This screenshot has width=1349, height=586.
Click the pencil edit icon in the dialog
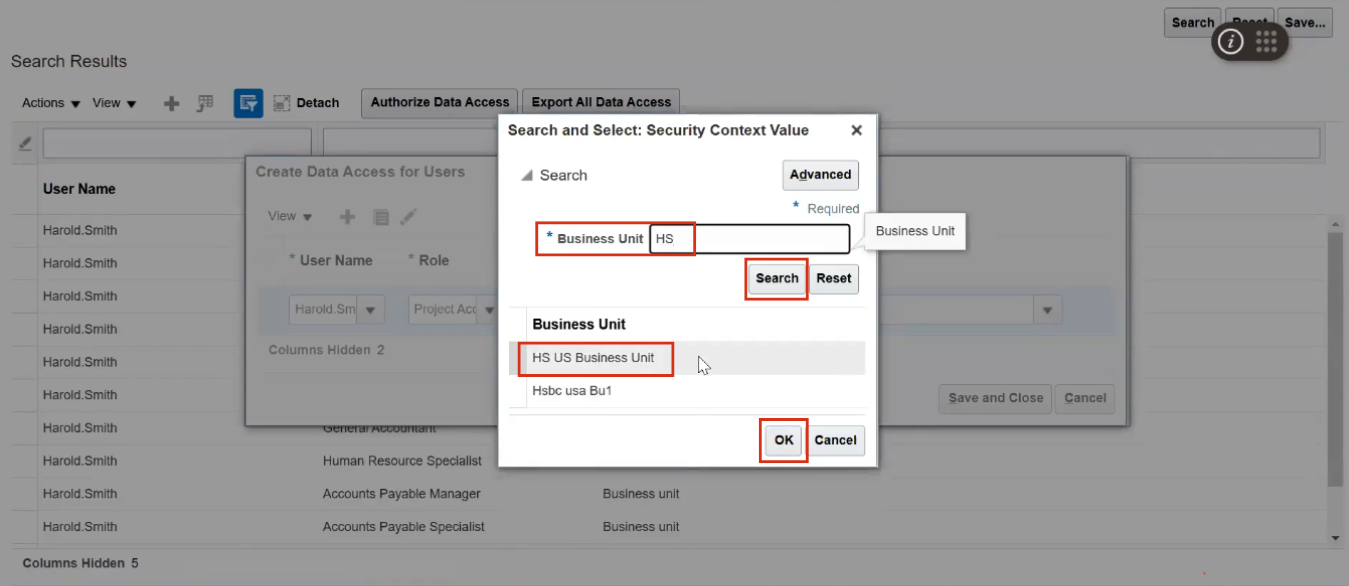pyautogui.click(x=408, y=216)
